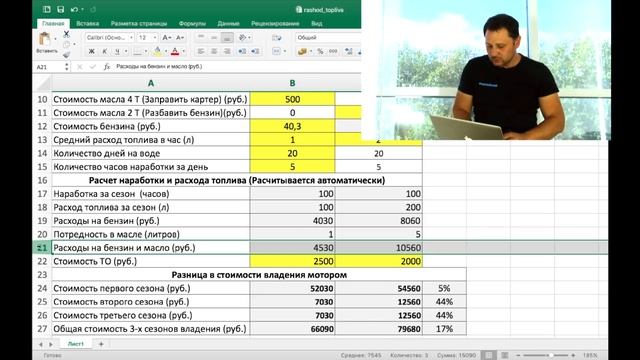Viewport: 640px width, 360px height.
Task: Expand the undo history arrow
Action: tap(82, 9)
